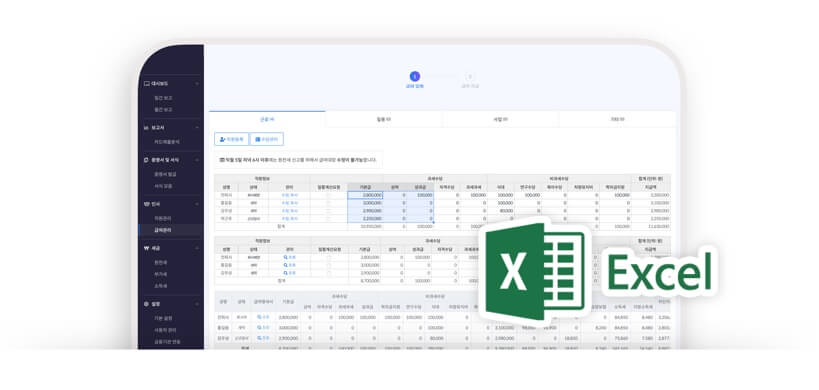819x390 pixels.
Task: Click 조회 link in second table's 2,800,000 row
Action: pyautogui.click(x=290, y=257)
